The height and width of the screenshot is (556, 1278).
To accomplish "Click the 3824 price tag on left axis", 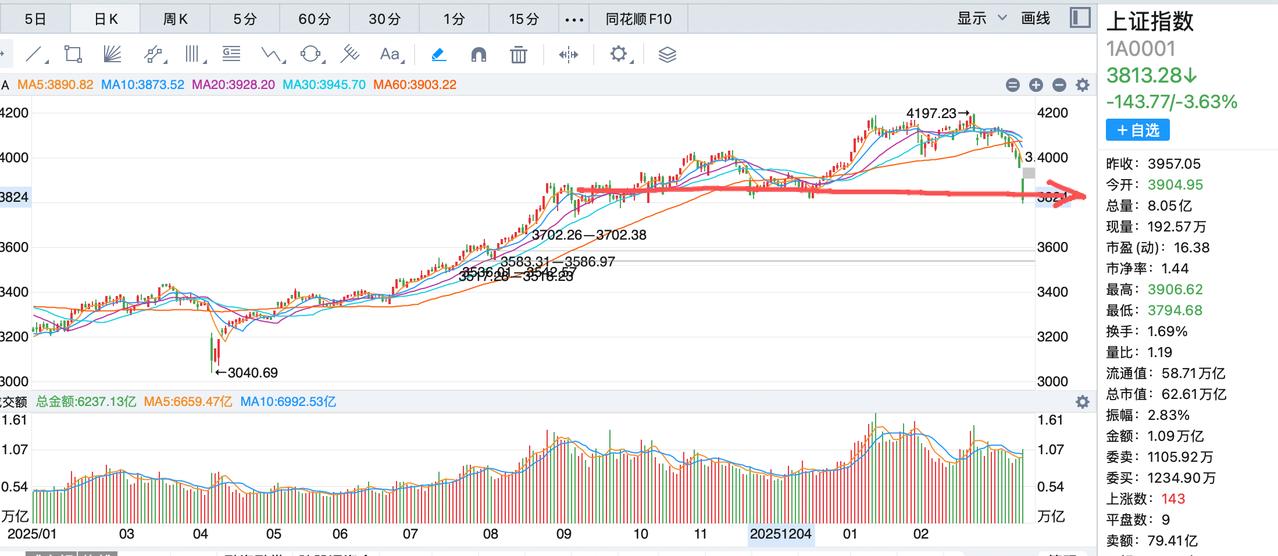I will point(15,198).
